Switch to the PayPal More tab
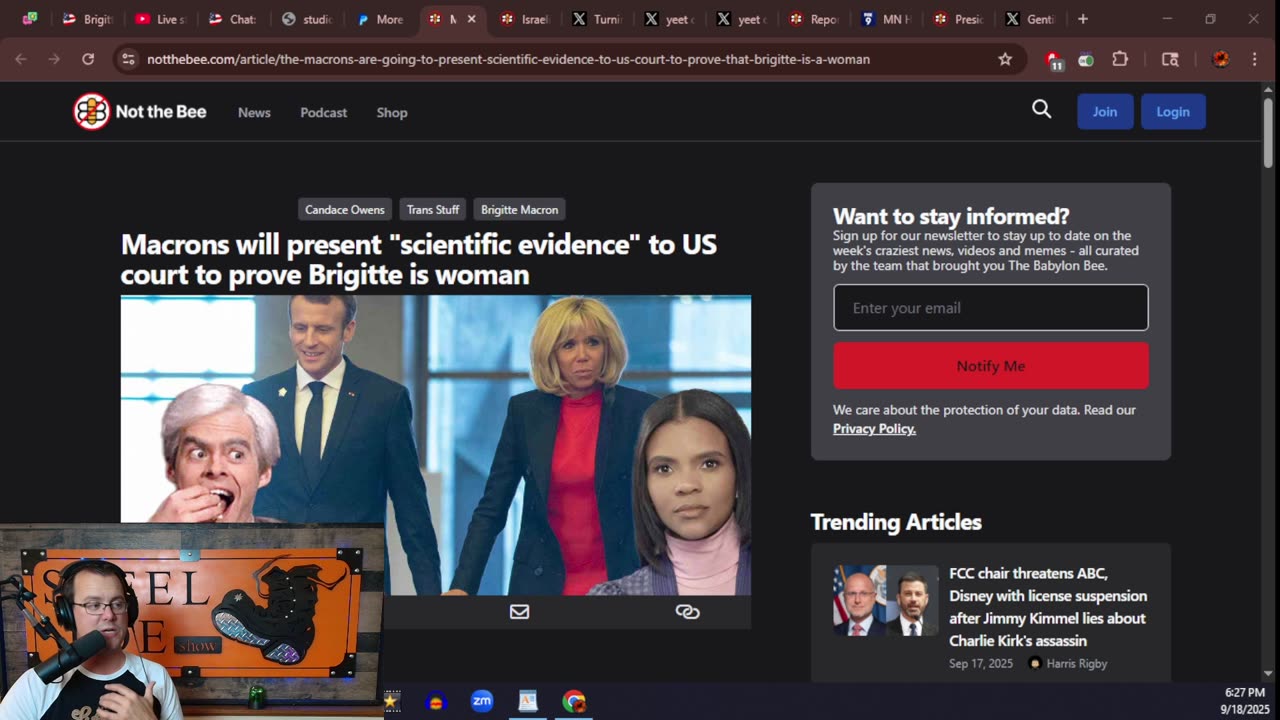The width and height of the screenshot is (1280, 720). click(380, 19)
